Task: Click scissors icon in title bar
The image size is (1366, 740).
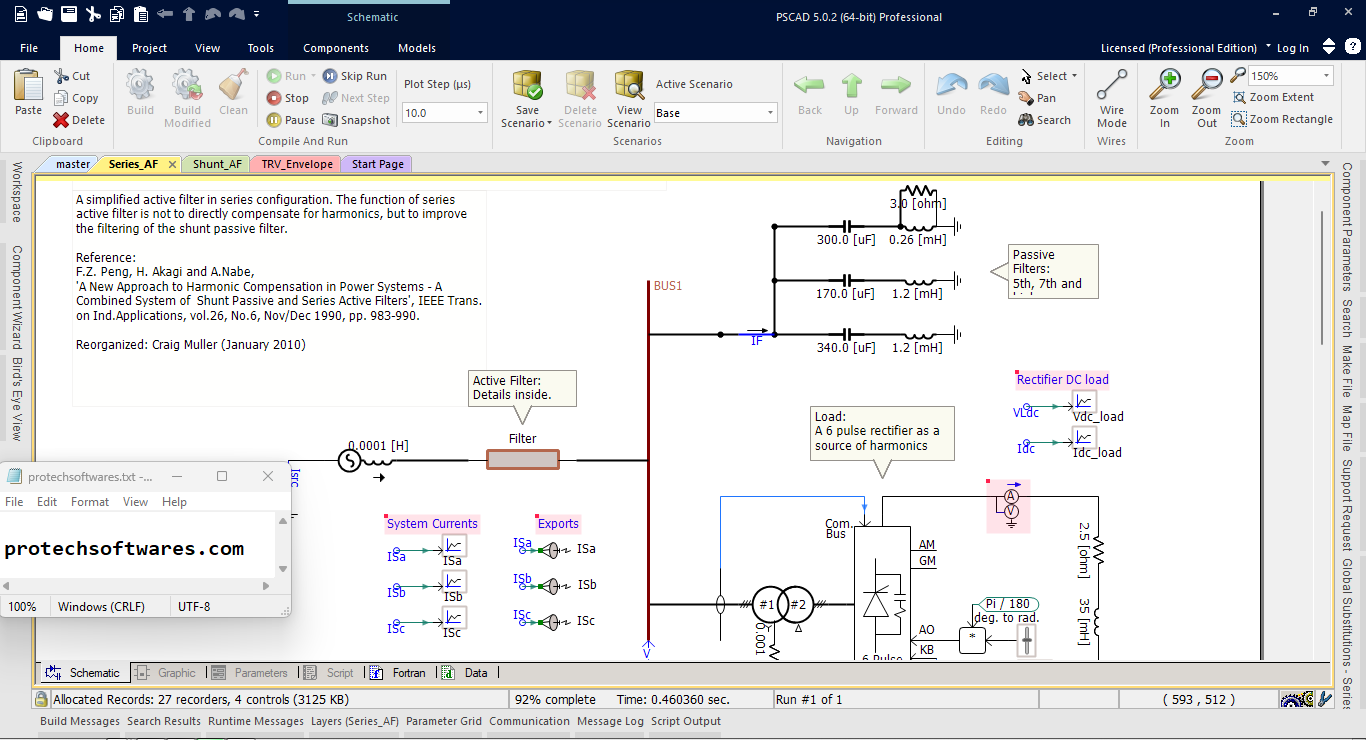Action: tap(93, 15)
